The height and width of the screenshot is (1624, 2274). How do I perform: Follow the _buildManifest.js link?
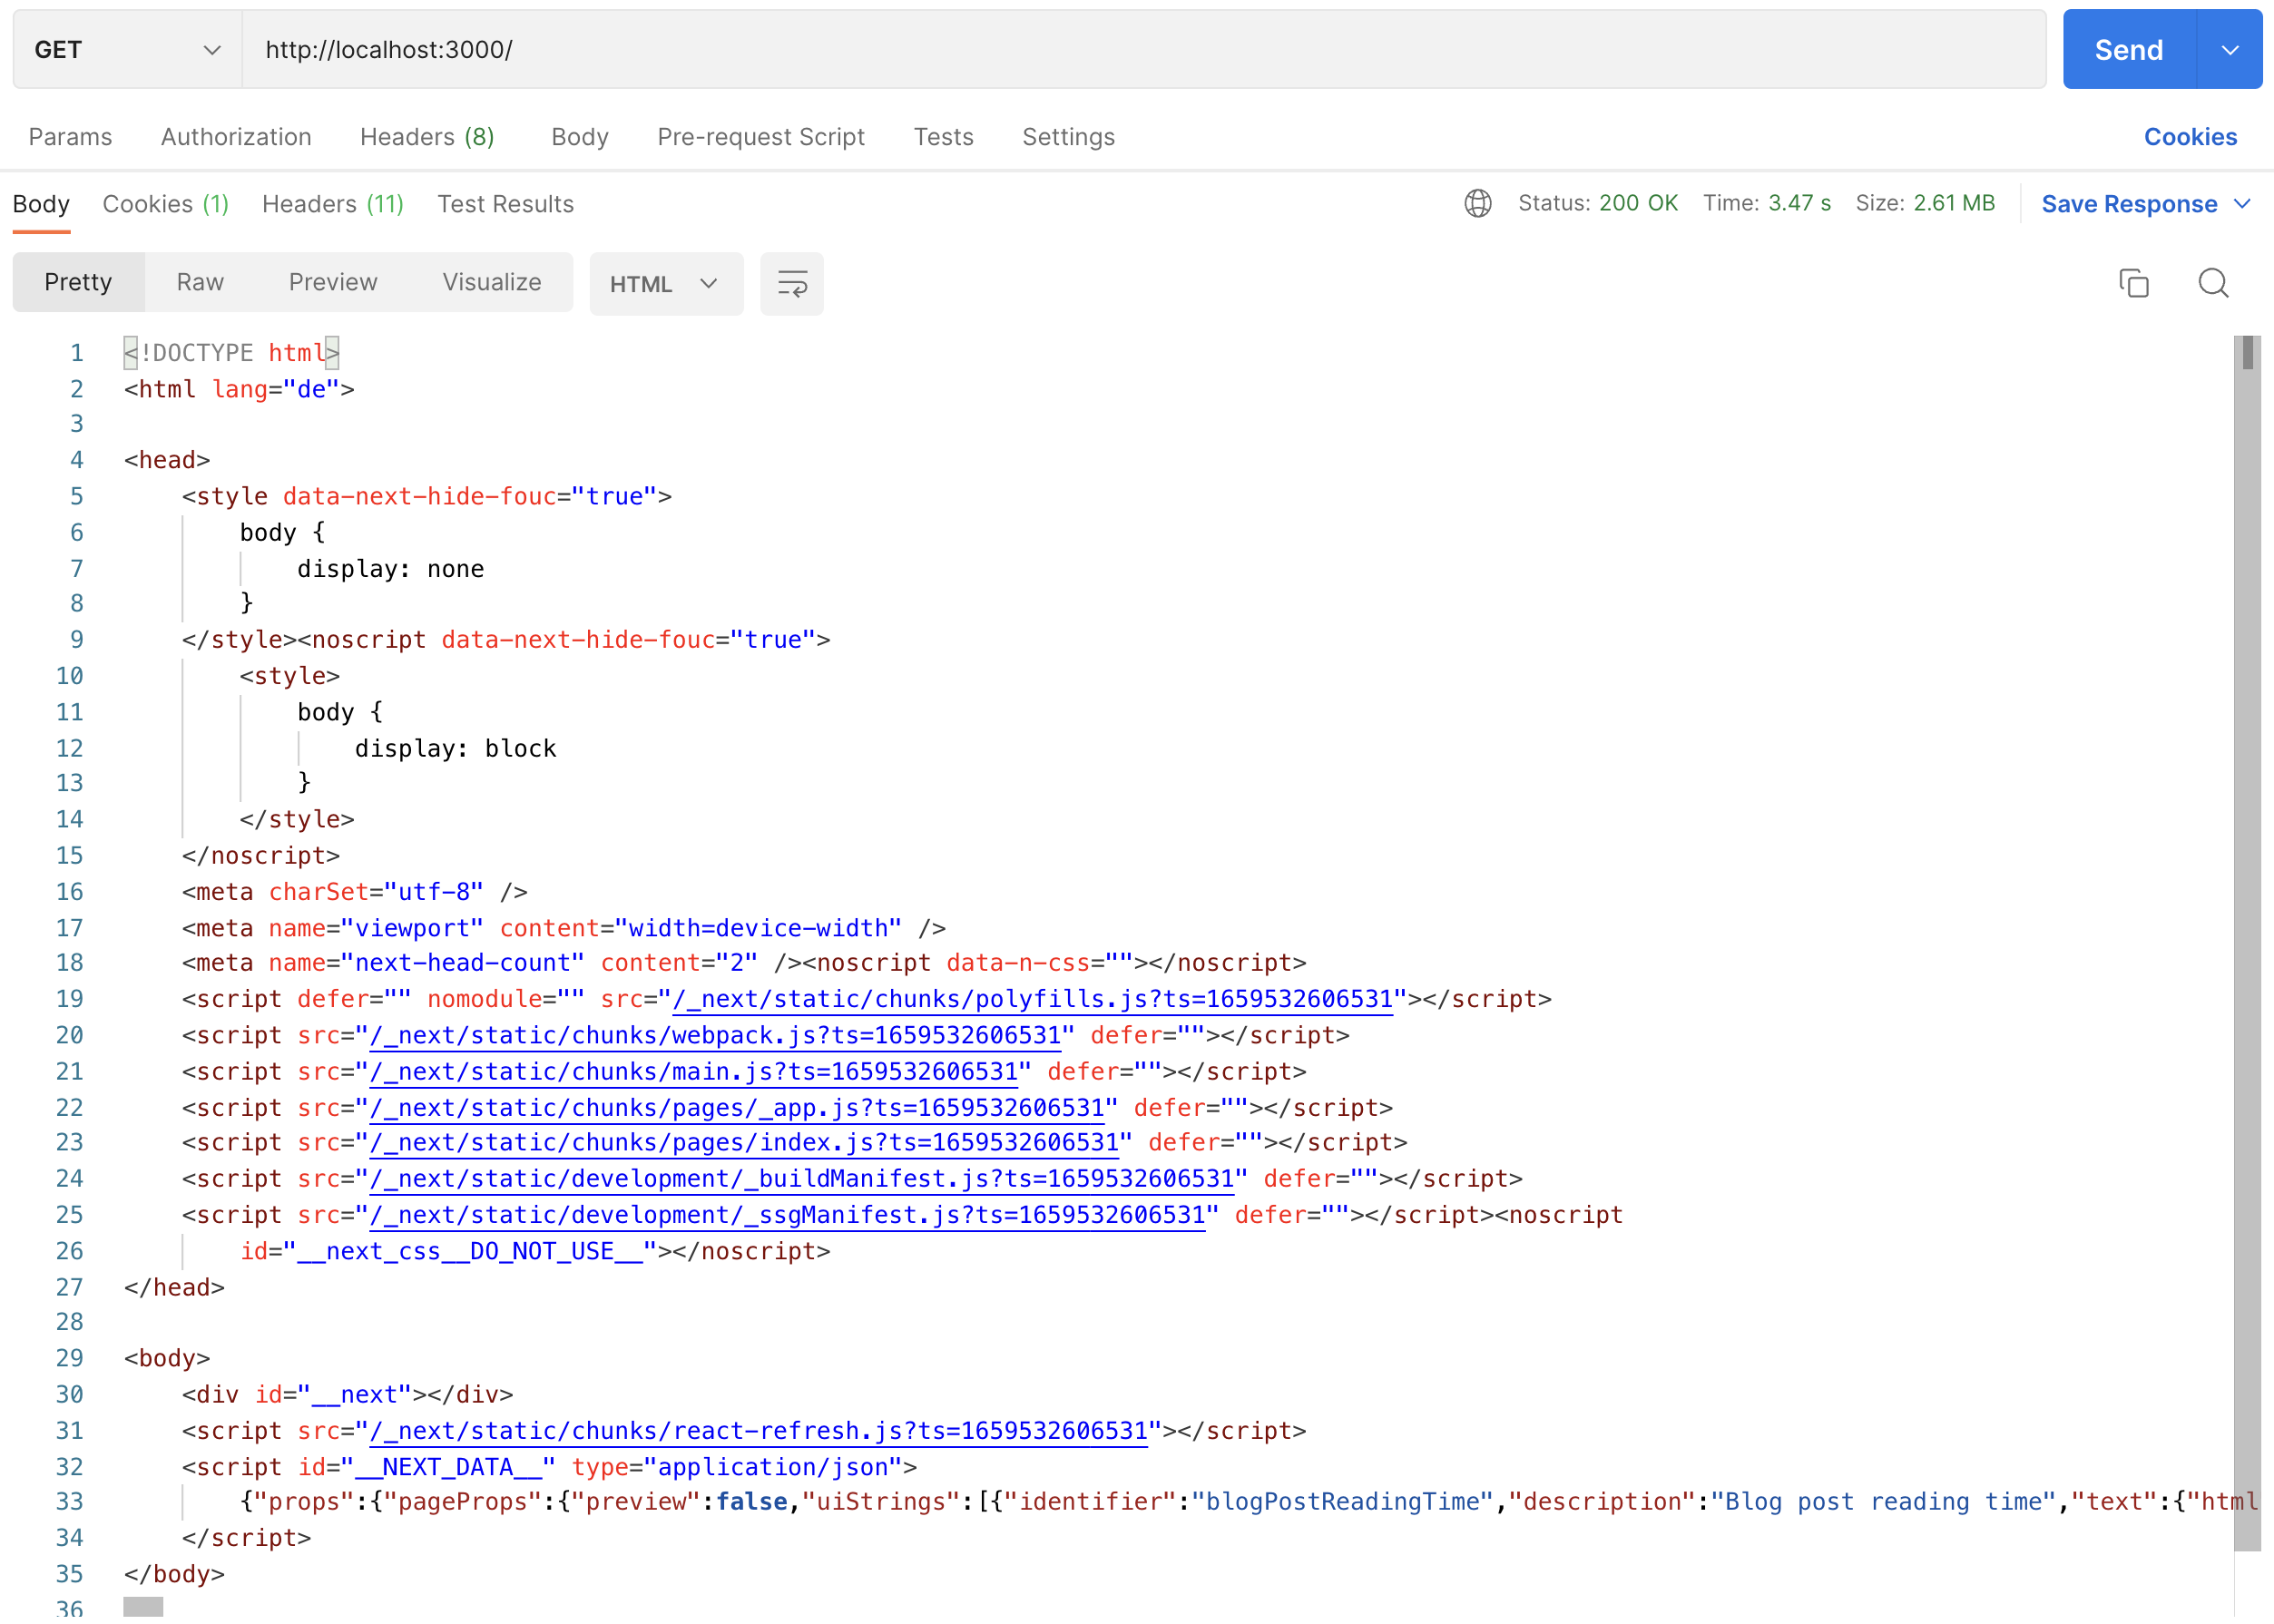tap(802, 1178)
